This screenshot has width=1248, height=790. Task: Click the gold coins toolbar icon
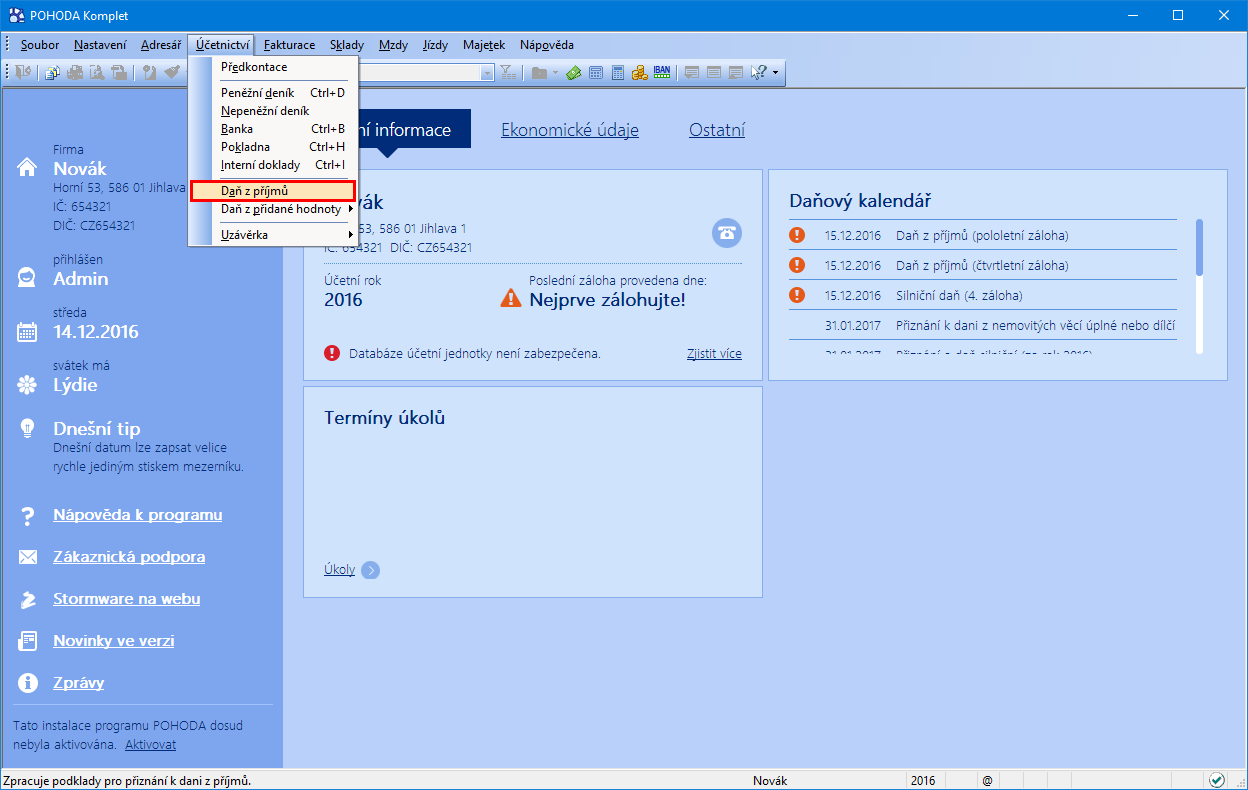pos(640,72)
